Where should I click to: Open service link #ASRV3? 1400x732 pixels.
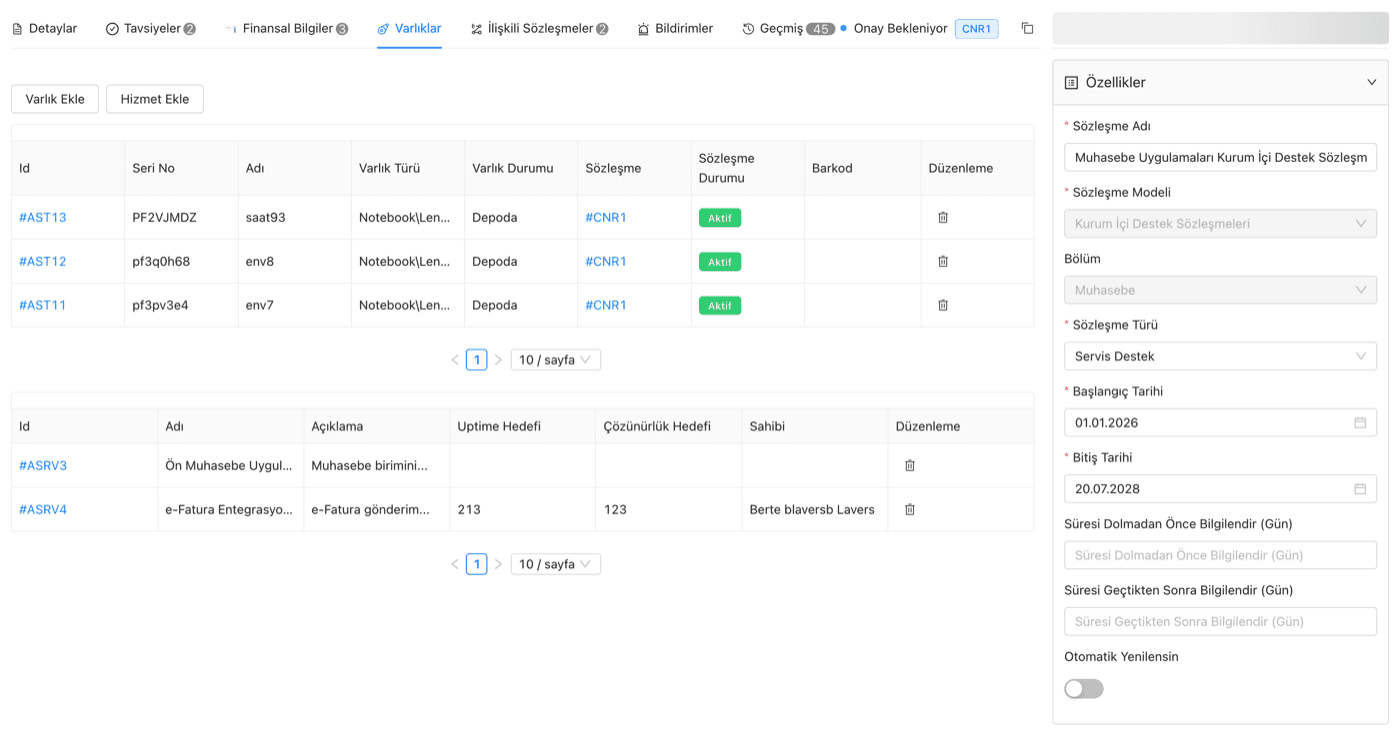coord(43,465)
